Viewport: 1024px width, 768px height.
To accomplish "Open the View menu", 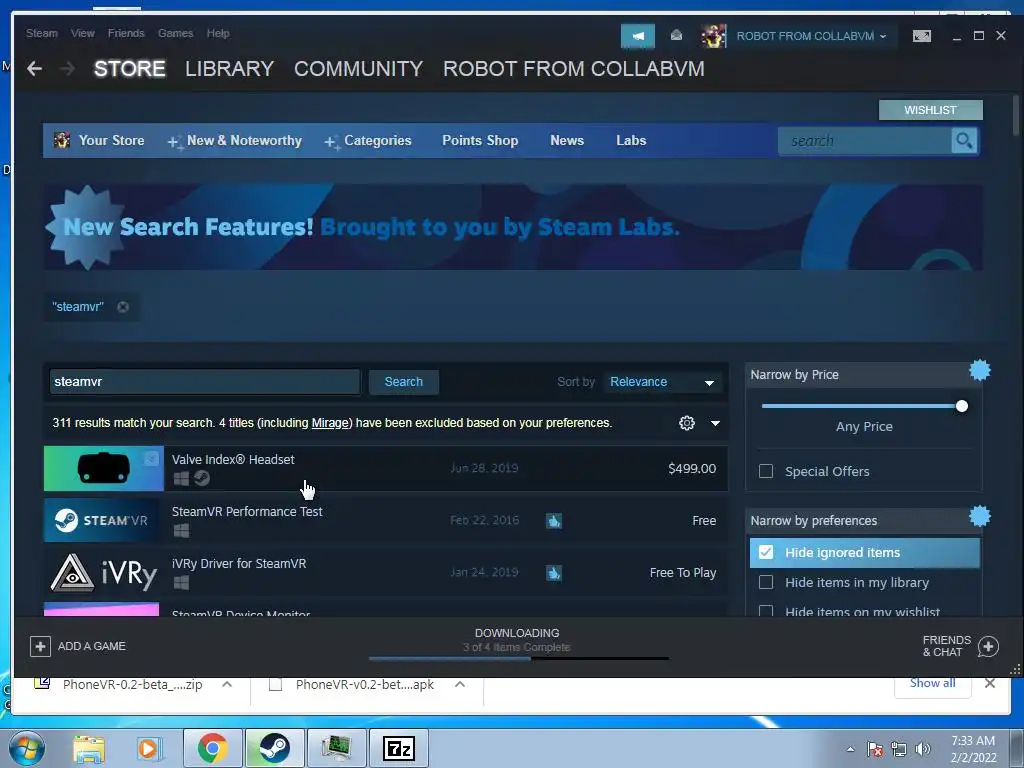I will click(83, 33).
